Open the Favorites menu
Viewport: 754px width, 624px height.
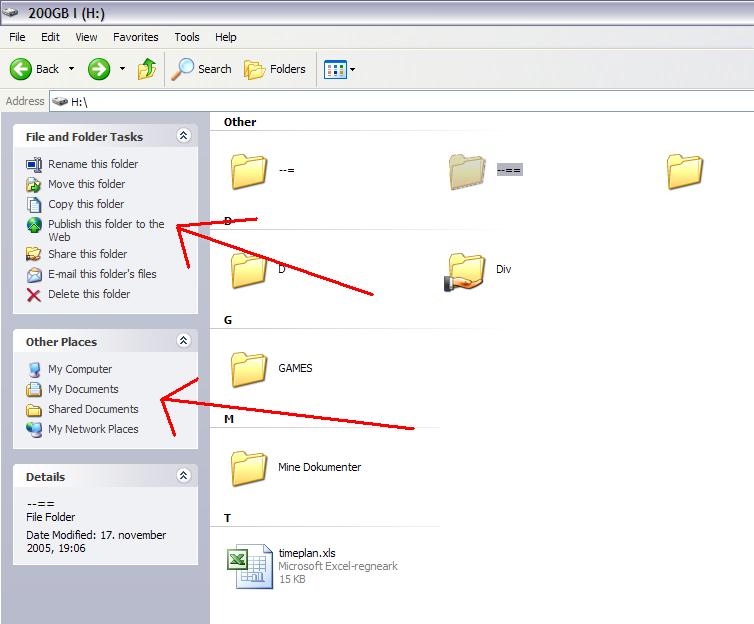136,37
